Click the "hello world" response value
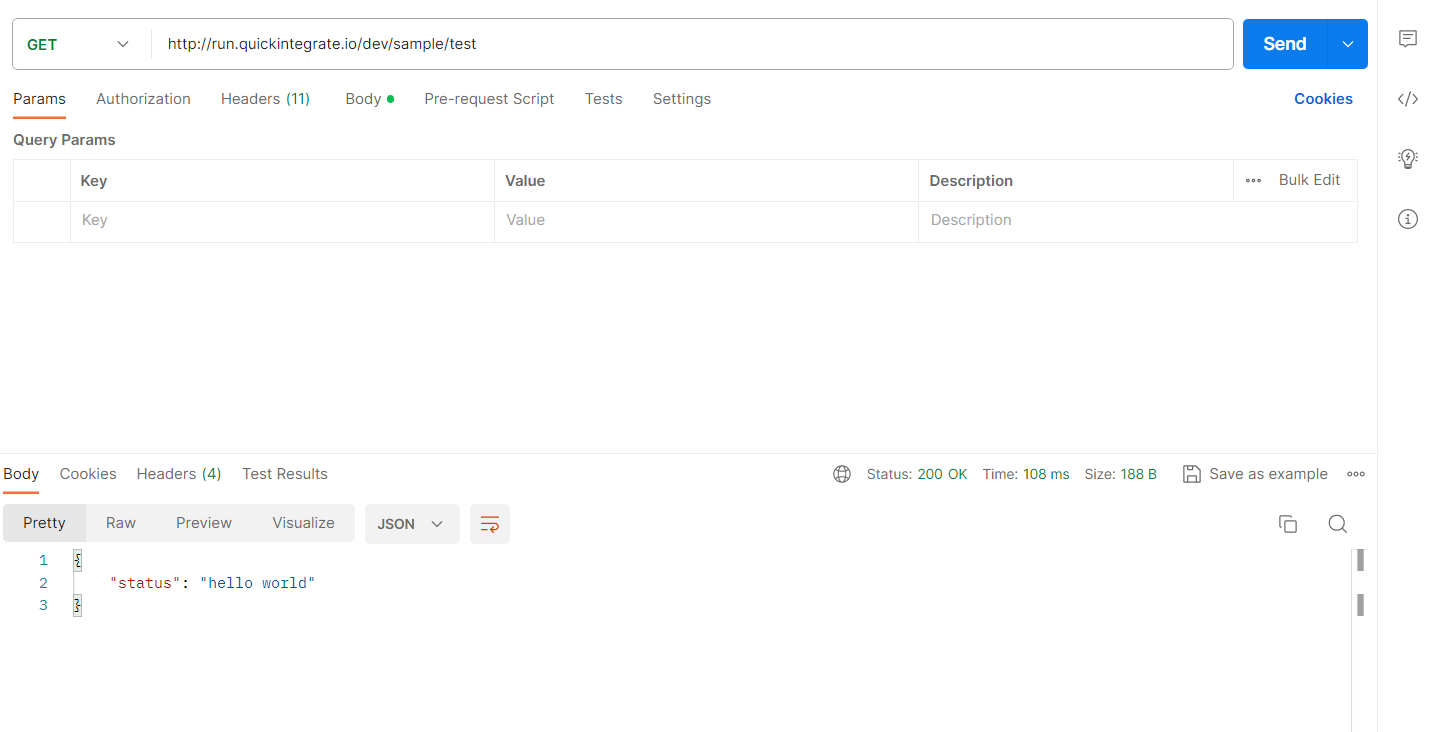Screen dimensions: 1432x732 click(258, 583)
